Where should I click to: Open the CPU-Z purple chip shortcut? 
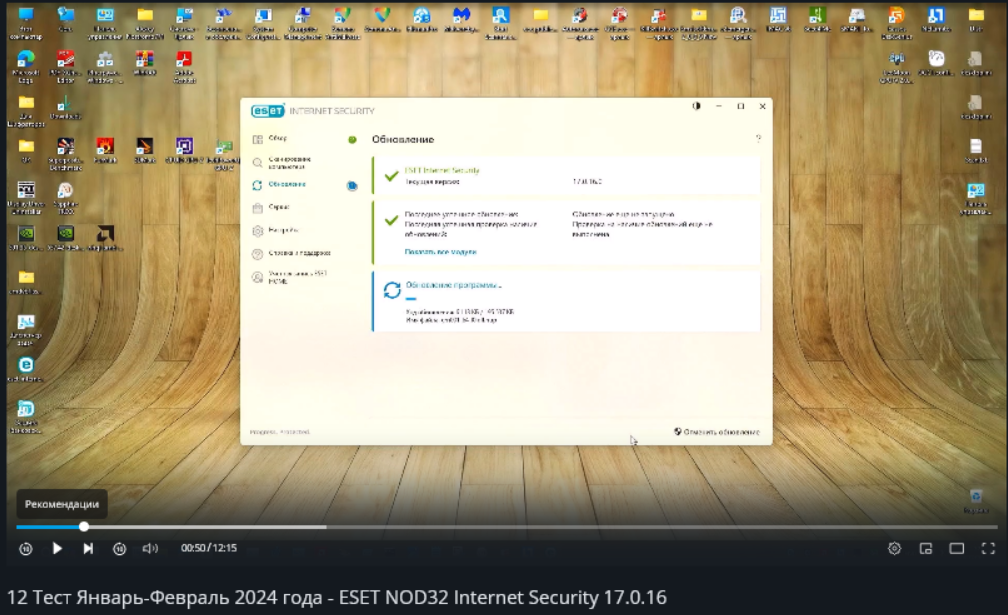tap(184, 151)
